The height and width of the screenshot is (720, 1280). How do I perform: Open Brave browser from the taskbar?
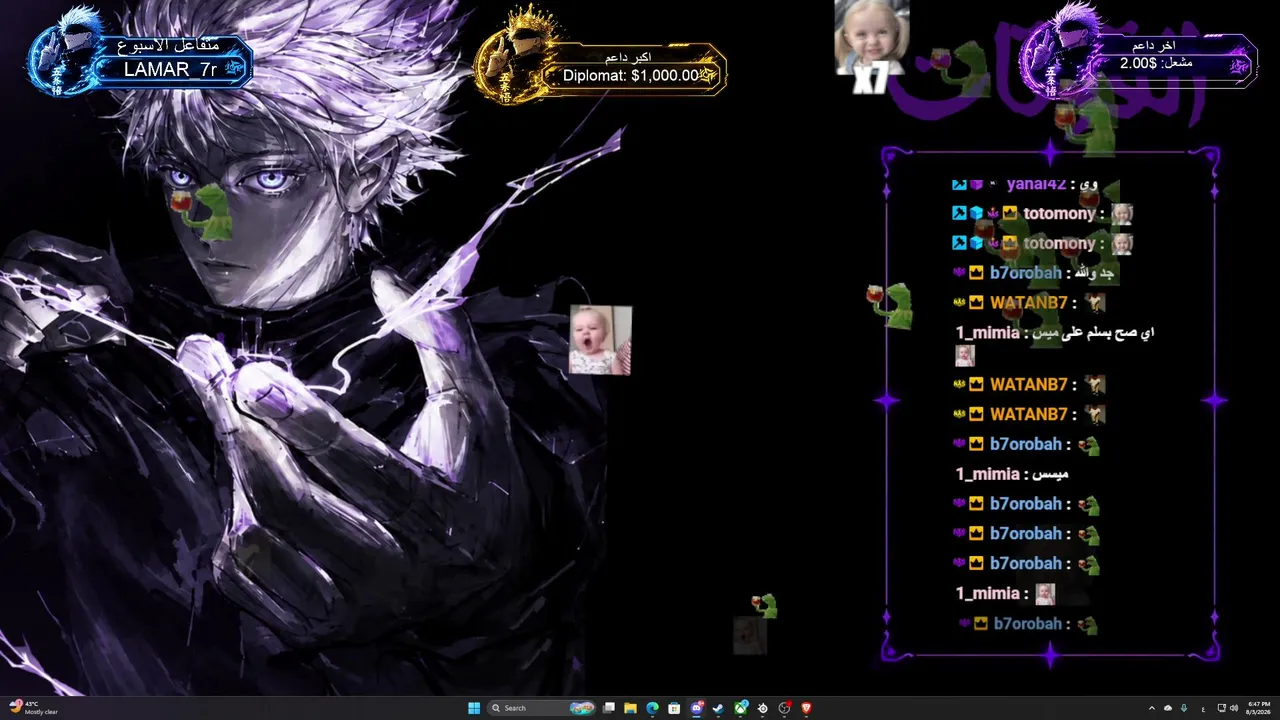(807, 708)
